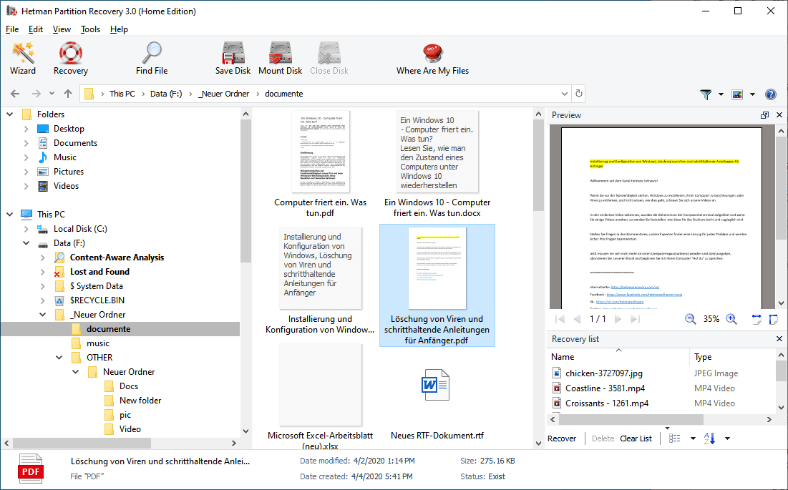The image size is (788, 490).
Task: Select the music folder in tree
Action: 97,343
